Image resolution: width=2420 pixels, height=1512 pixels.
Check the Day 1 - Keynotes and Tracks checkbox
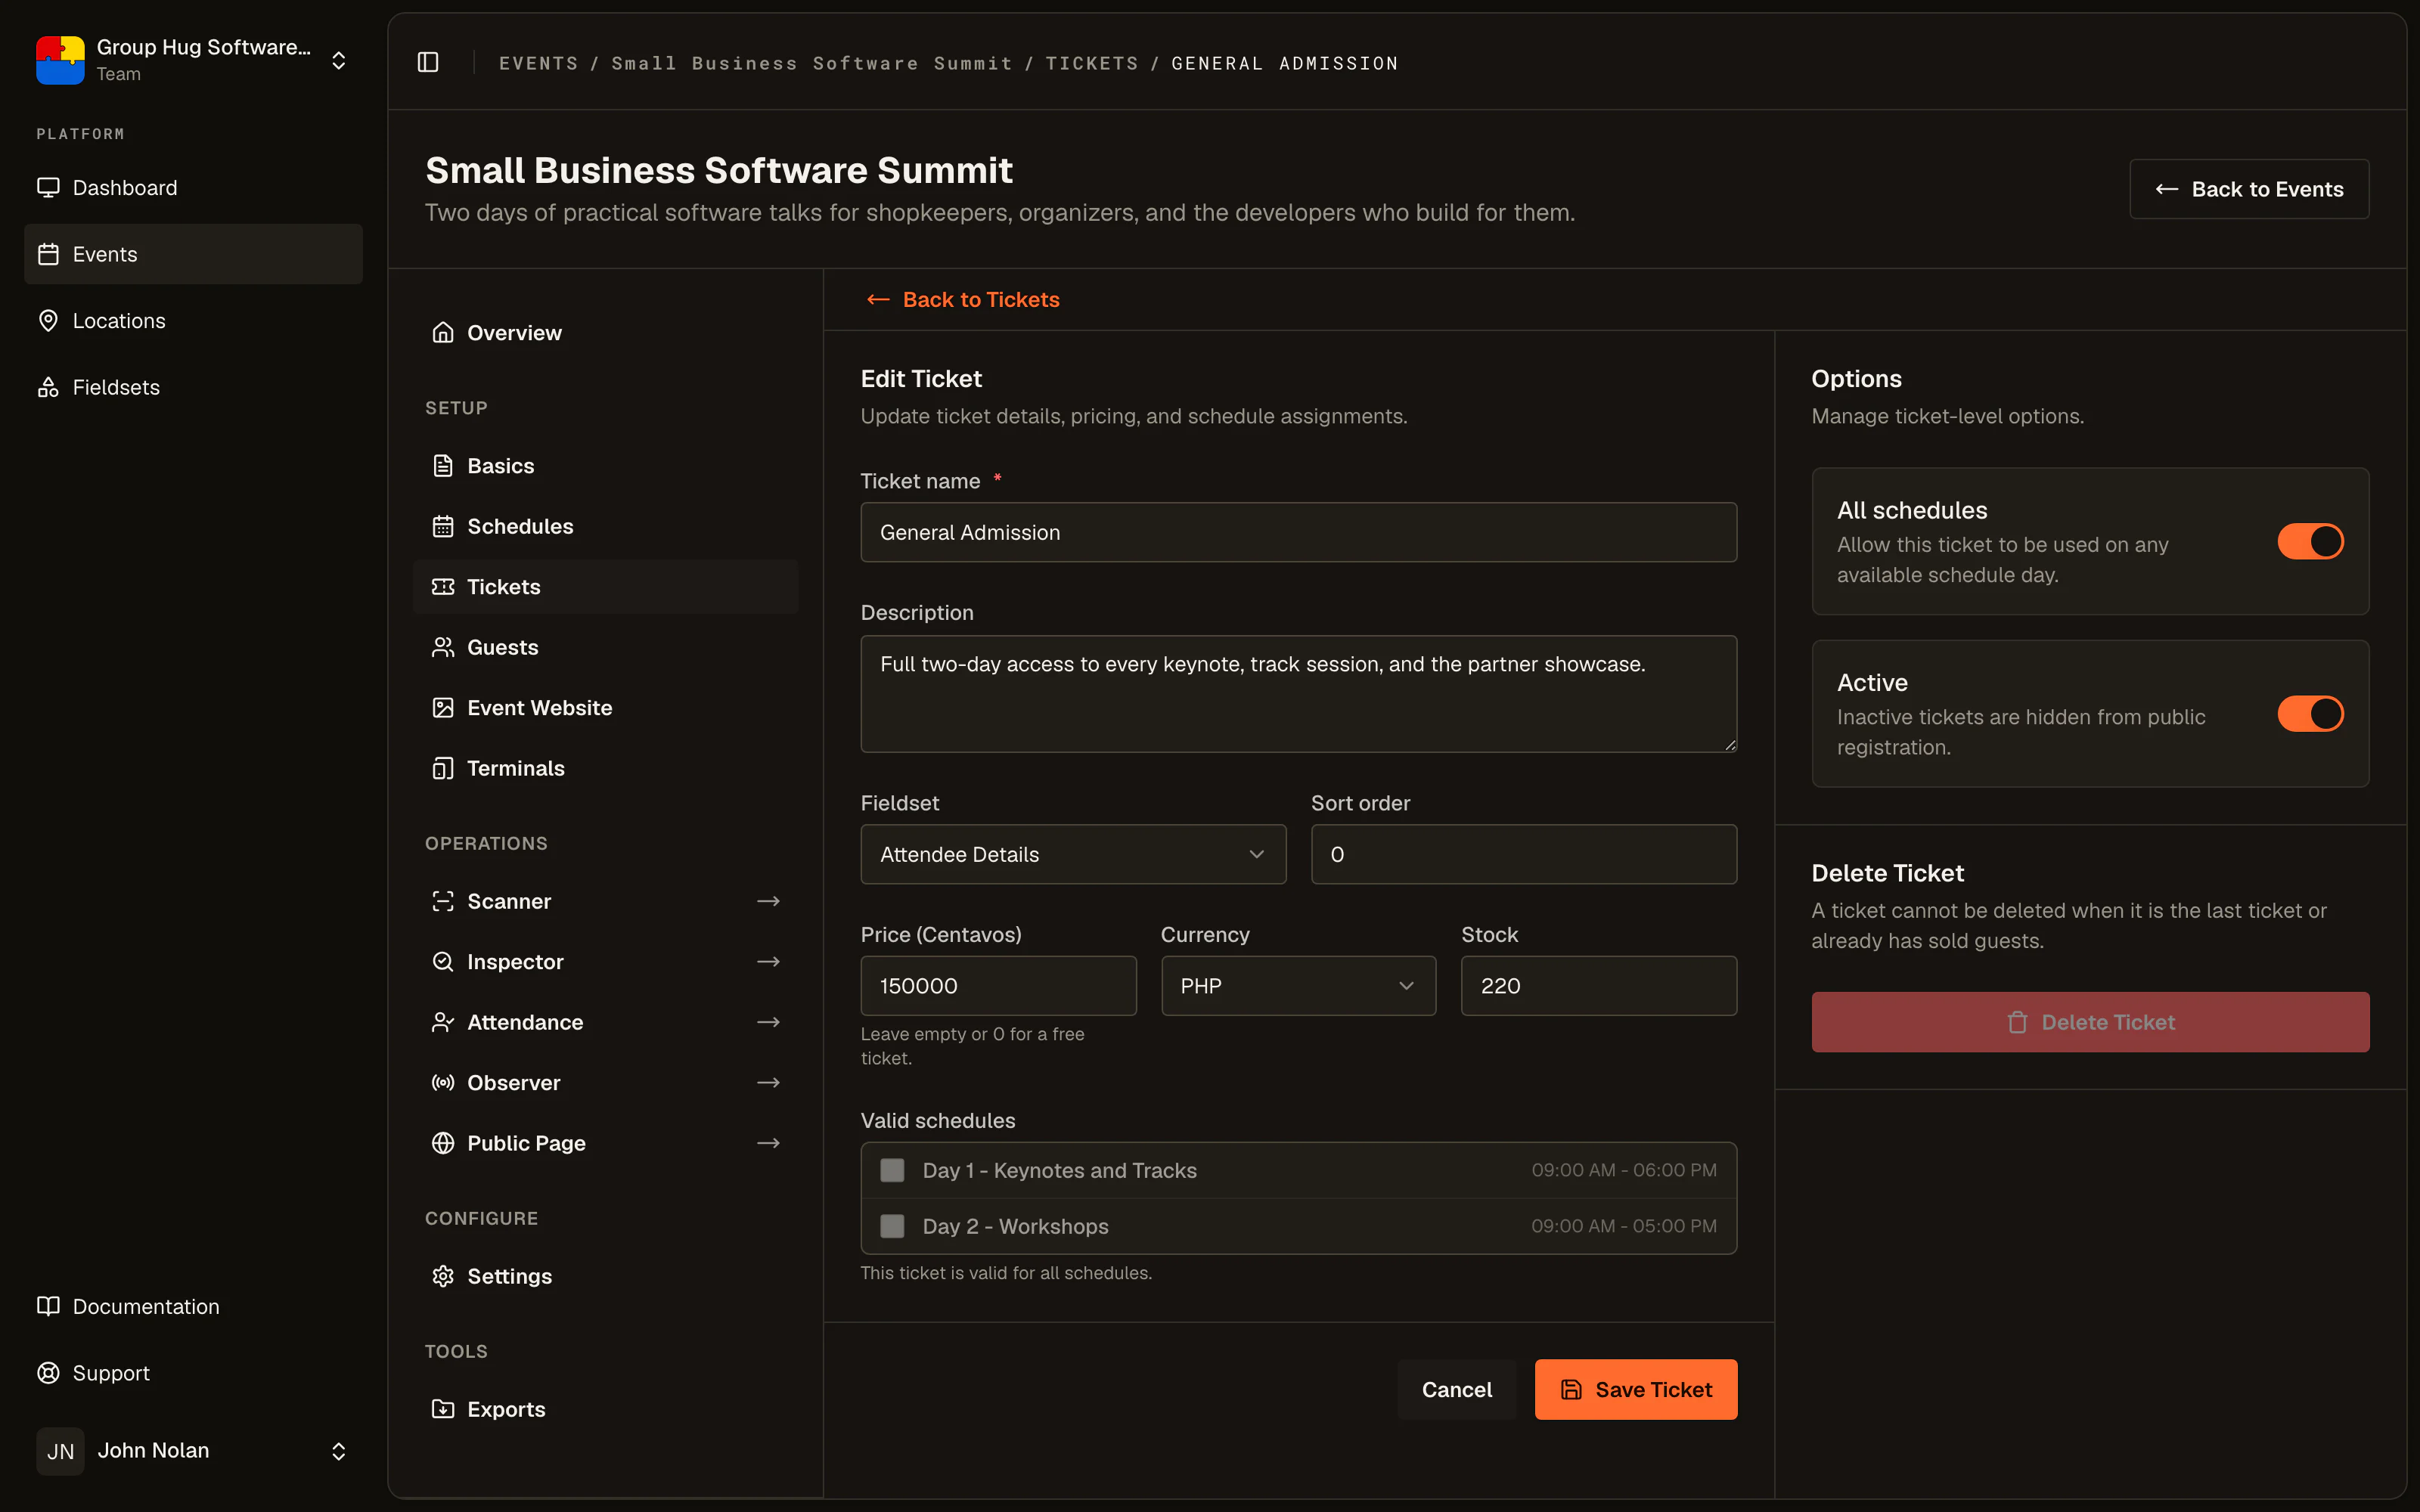(x=892, y=1170)
